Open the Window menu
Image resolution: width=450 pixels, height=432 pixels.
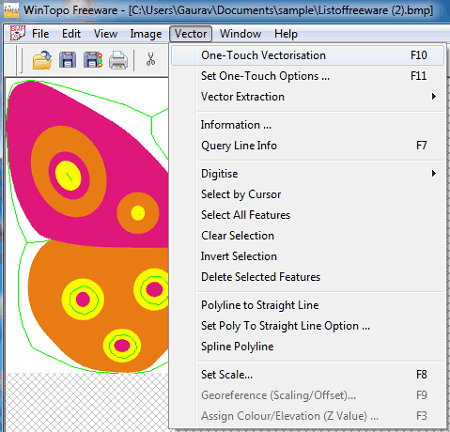(240, 34)
